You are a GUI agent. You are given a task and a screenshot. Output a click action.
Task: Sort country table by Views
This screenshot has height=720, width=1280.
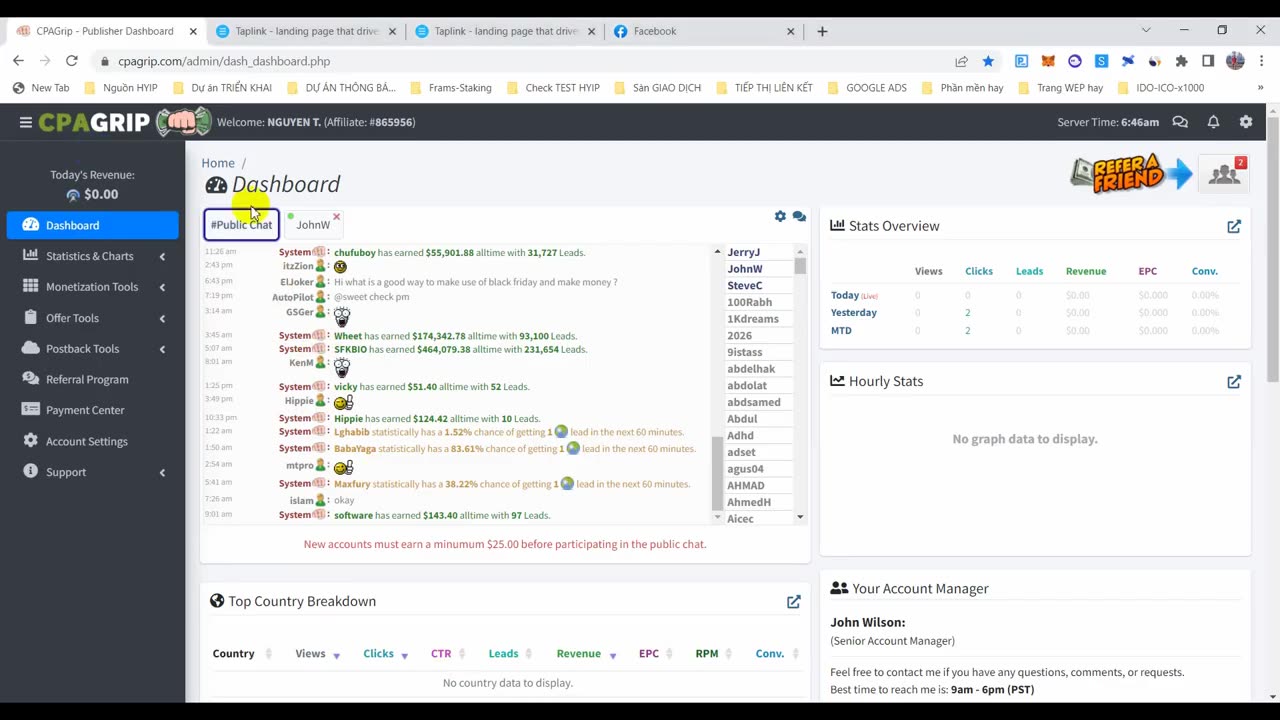[318, 654]
